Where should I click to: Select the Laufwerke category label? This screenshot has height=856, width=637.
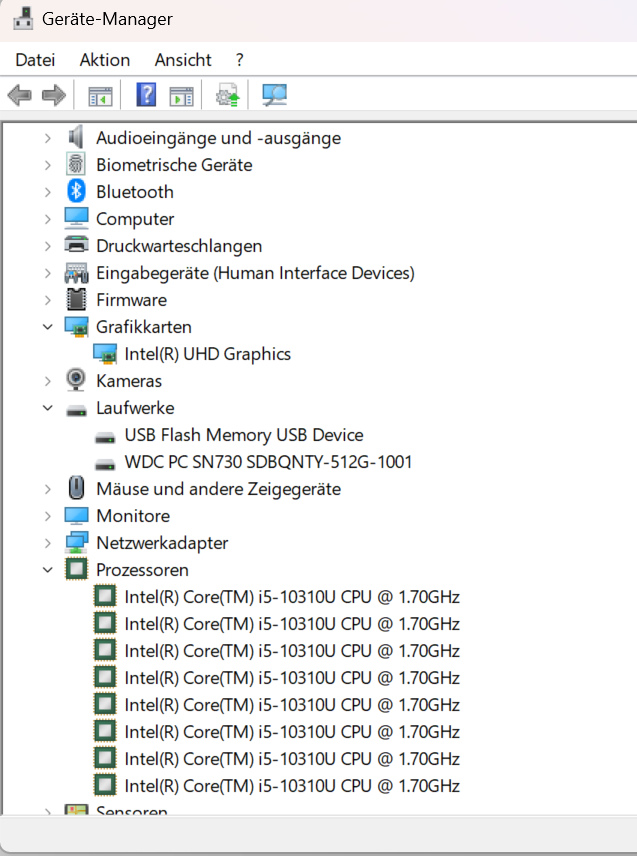(x=135, y=408)
